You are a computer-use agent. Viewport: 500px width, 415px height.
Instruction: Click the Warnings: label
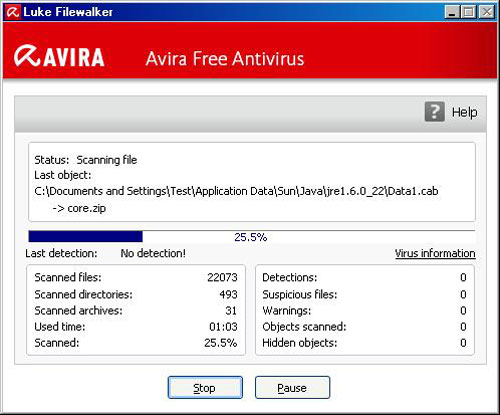[287, 311]
